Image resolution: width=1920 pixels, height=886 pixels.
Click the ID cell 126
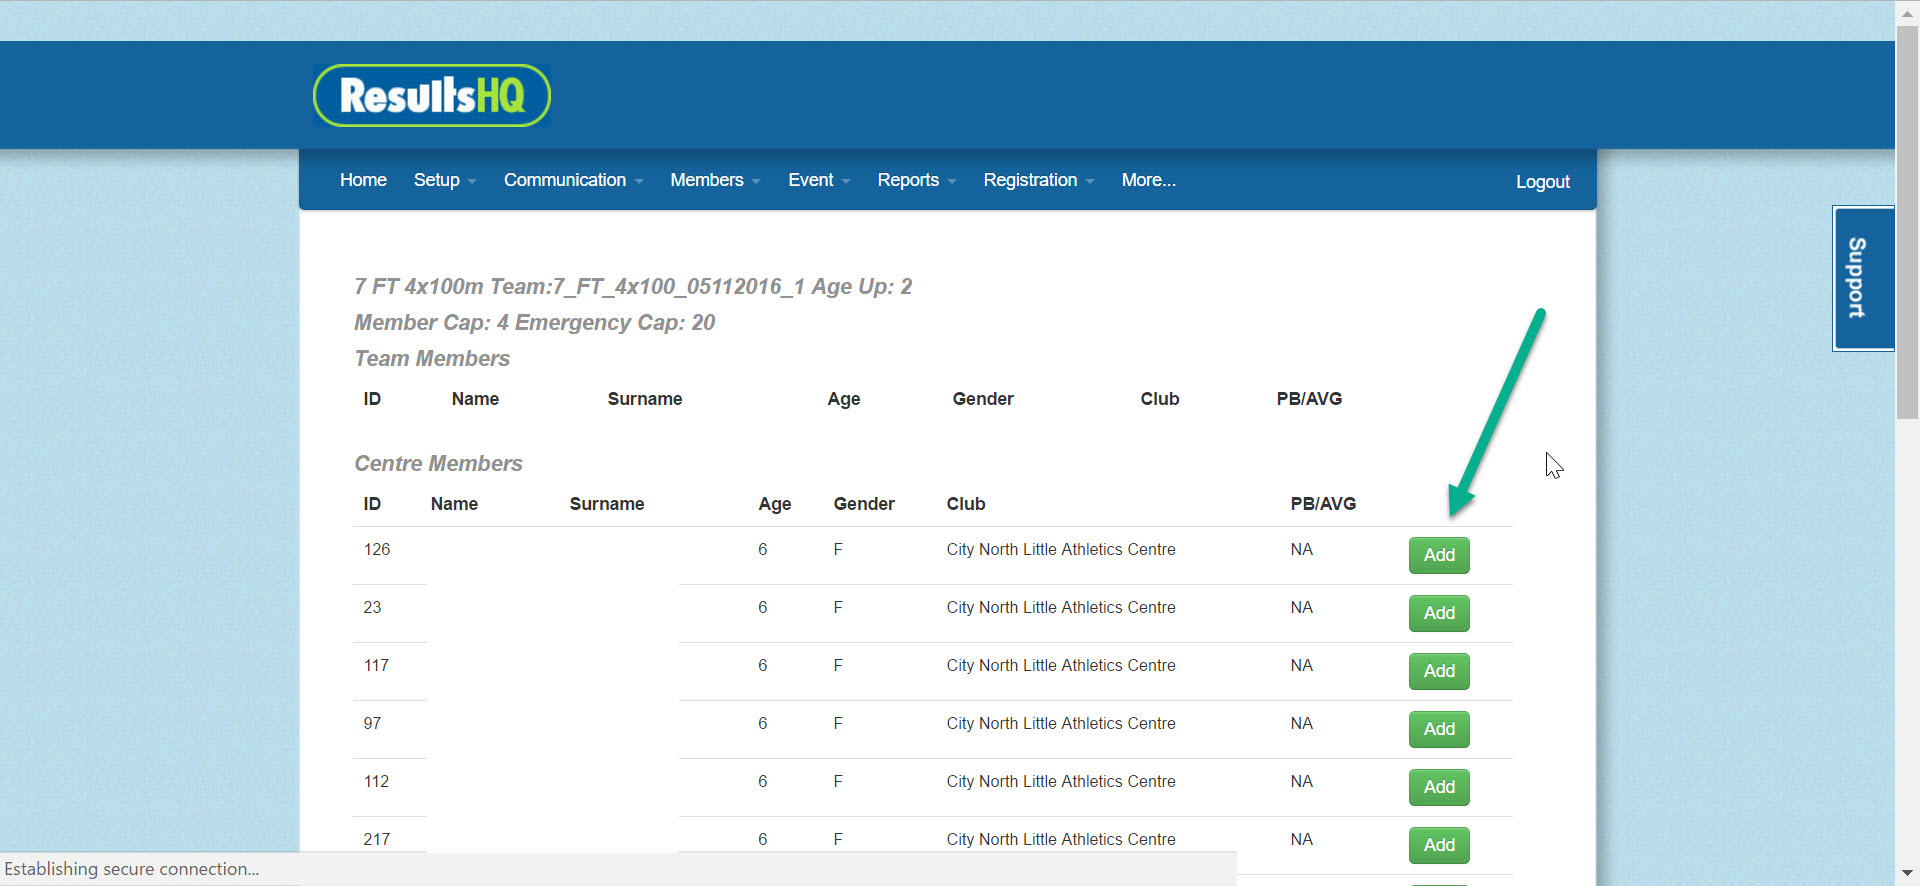[x=377, y=550]
